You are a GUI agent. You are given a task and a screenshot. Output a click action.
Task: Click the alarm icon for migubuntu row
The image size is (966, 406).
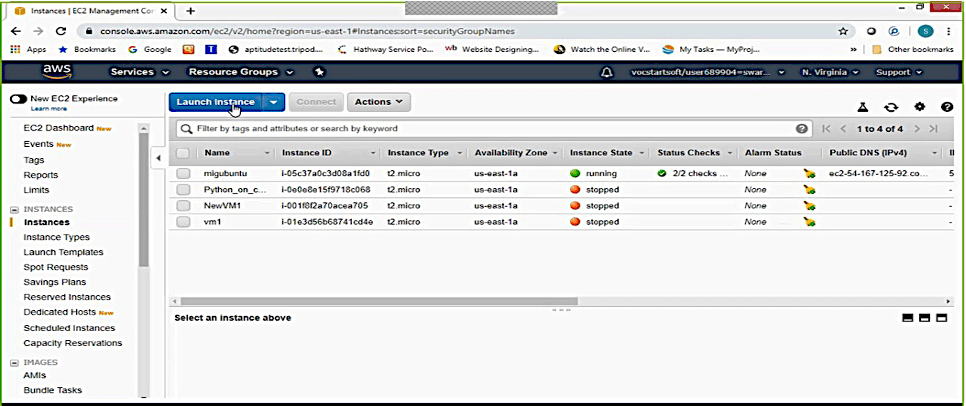(809, 173)
